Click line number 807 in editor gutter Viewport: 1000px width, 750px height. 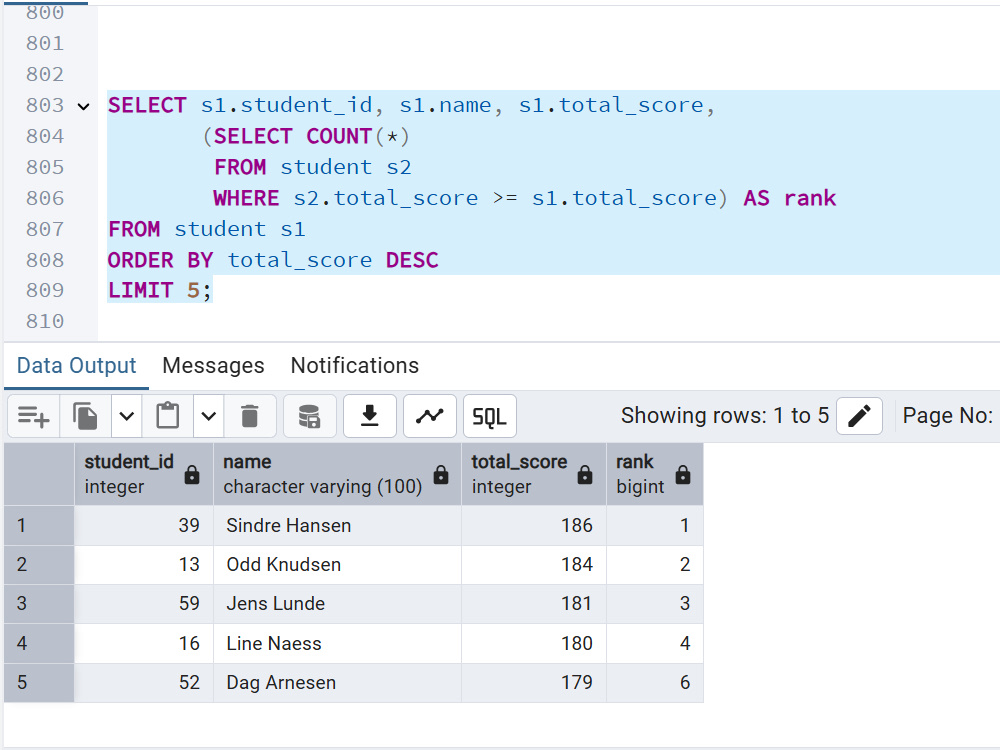click(45, 229)
